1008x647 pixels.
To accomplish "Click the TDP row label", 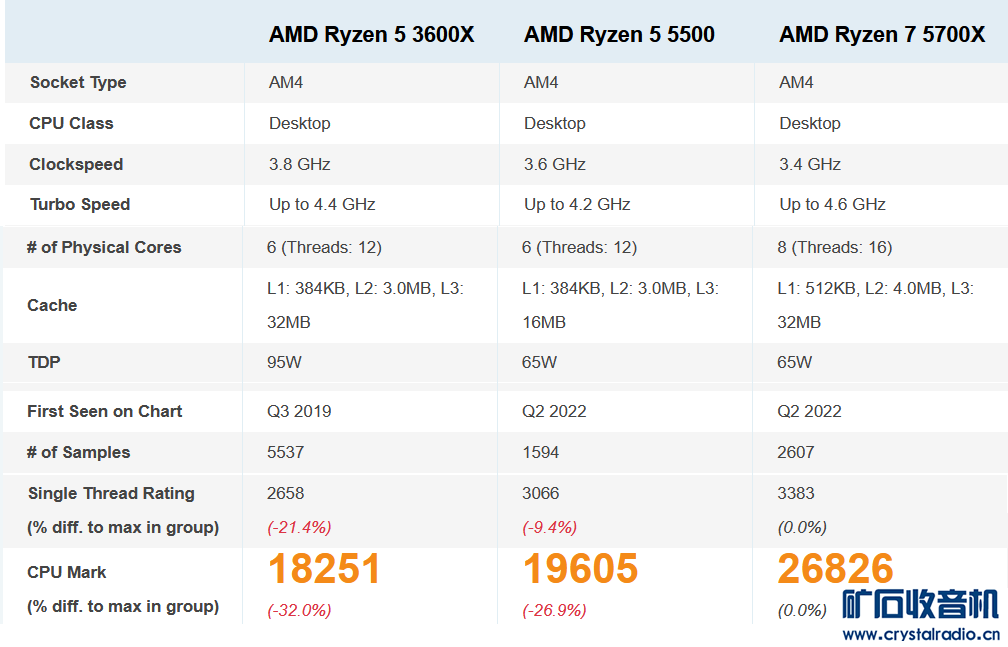I will (44, 363).
